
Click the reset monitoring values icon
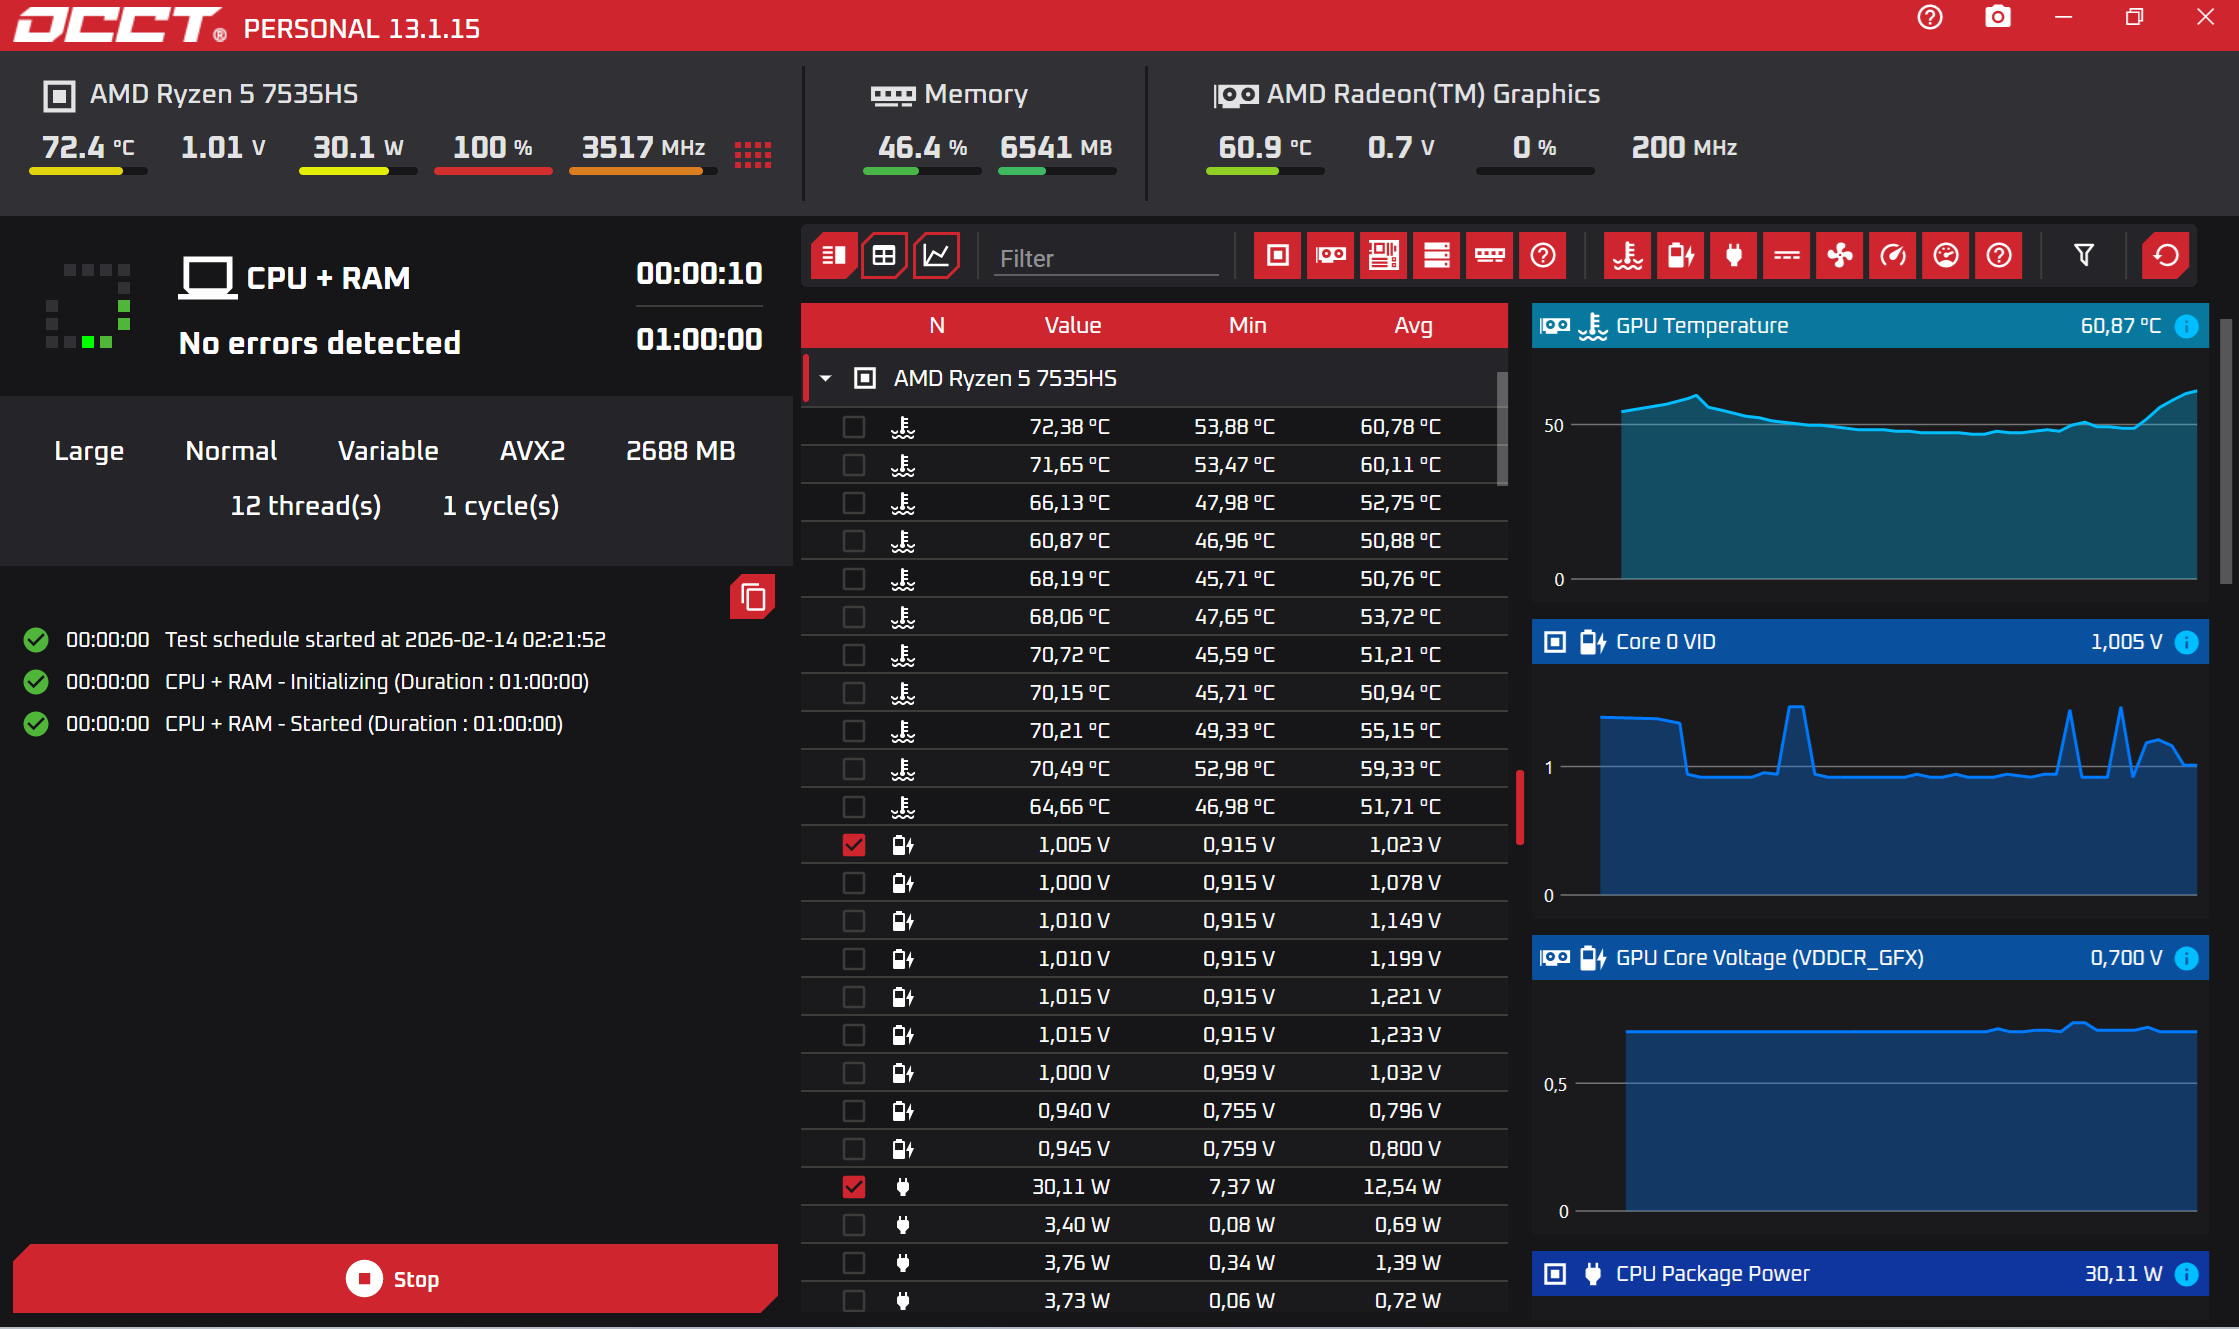(2165, 256)
